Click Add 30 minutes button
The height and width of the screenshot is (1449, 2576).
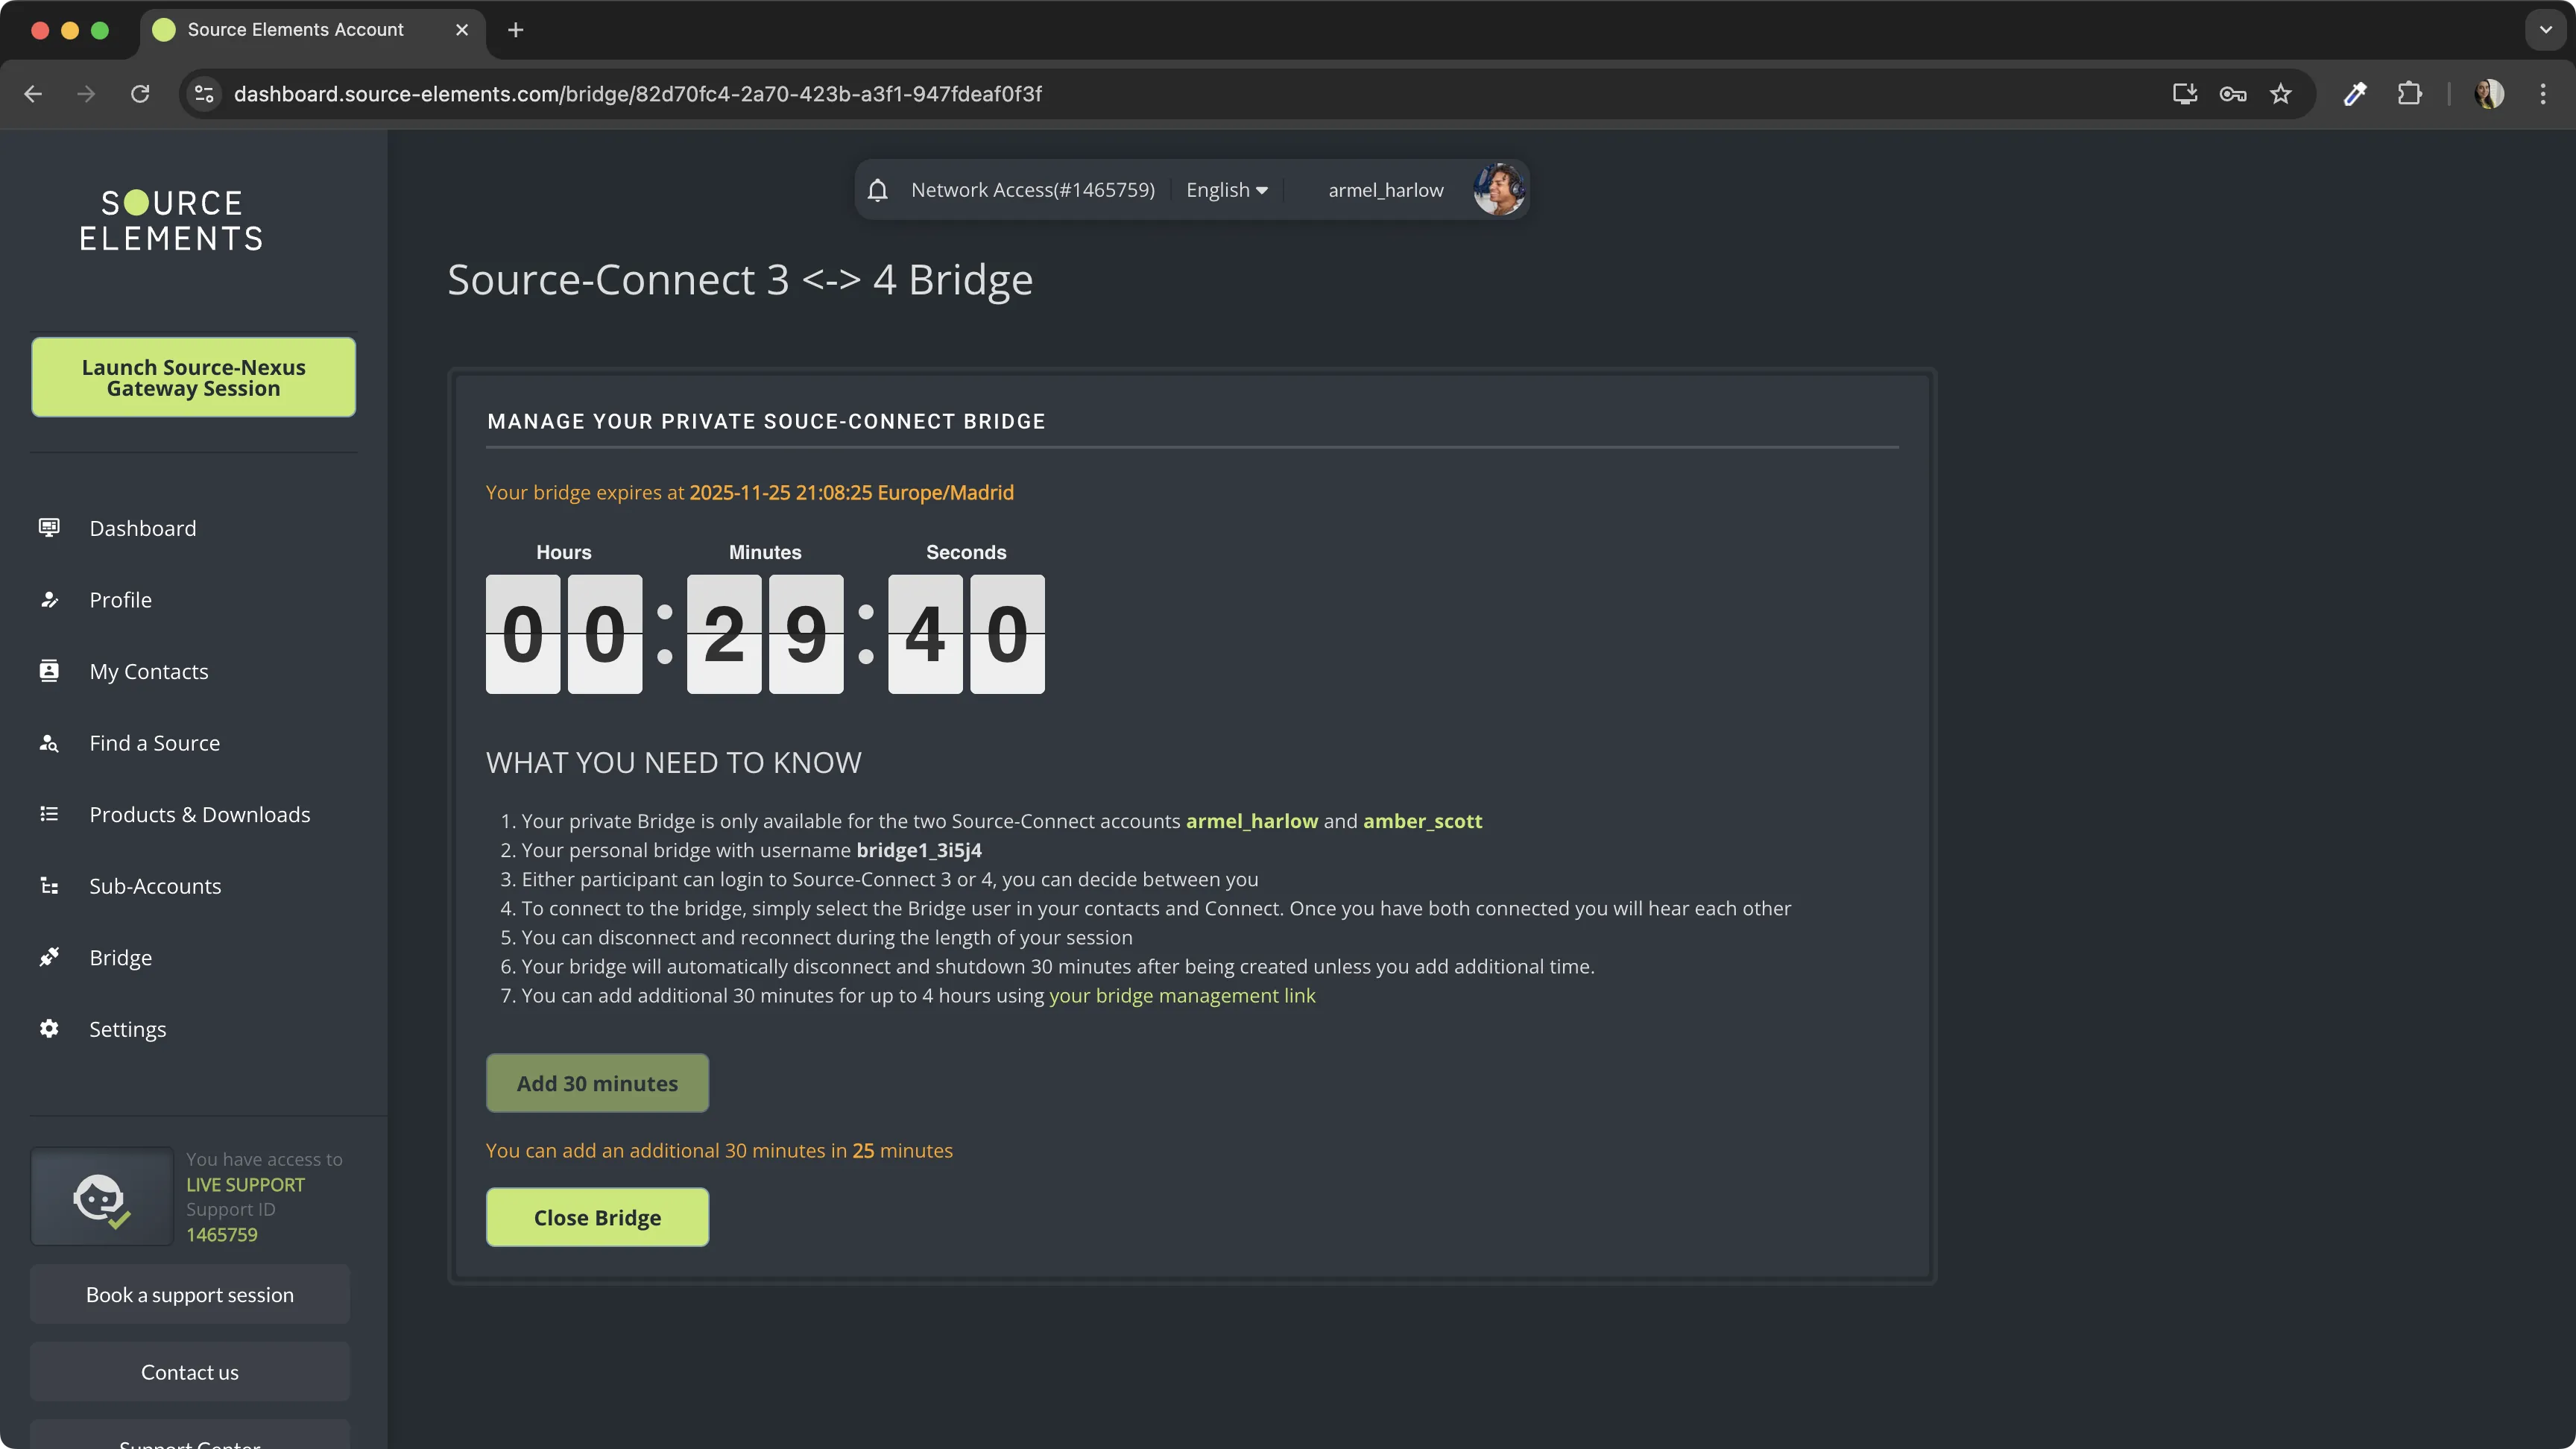(x=597, y=1083)
